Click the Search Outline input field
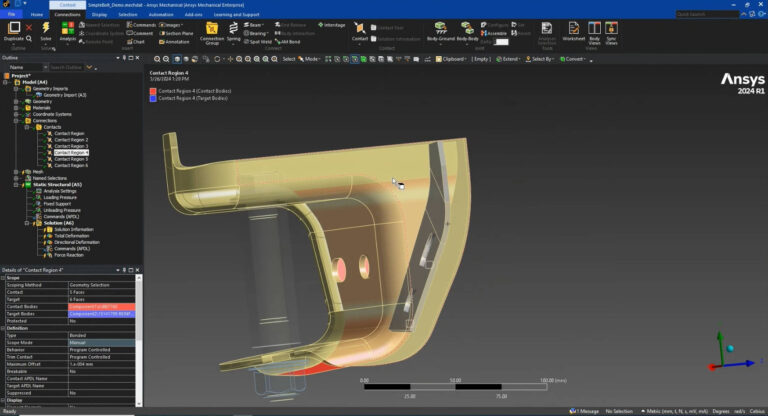 coord(67,67)
